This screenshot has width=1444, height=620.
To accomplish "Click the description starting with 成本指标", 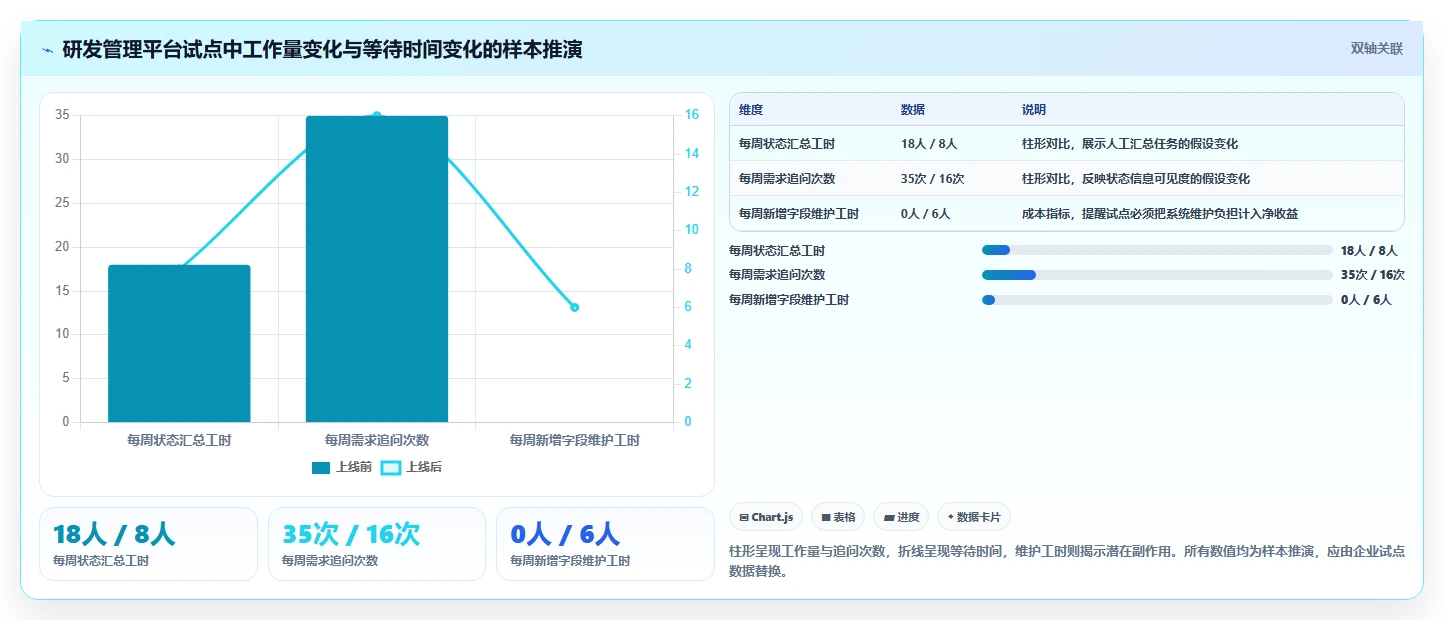I will pos(1160,214).
